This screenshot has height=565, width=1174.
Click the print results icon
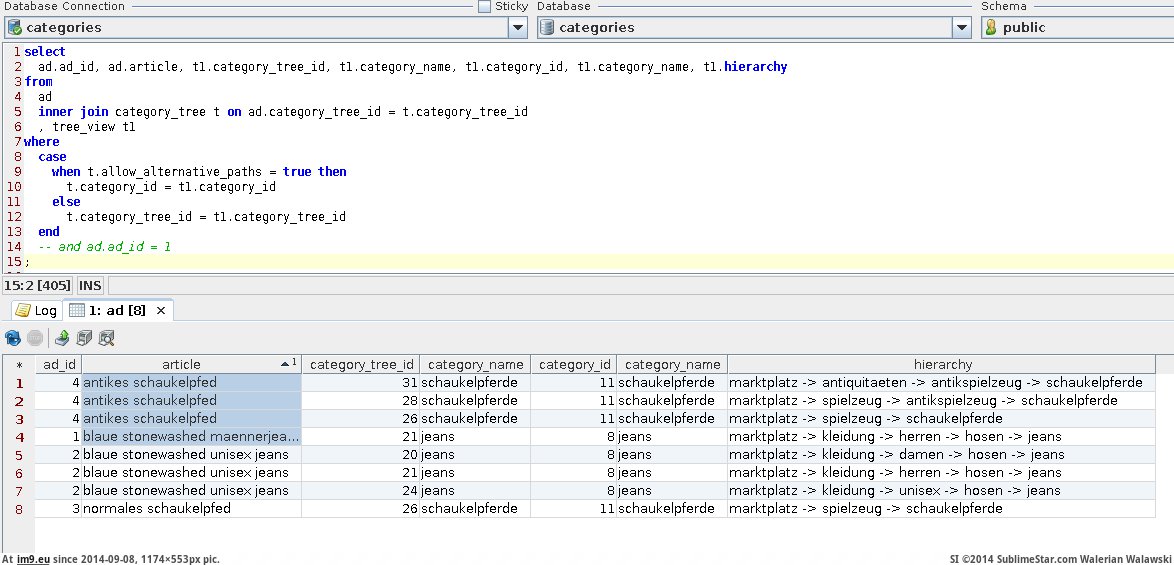pos(85,338)
